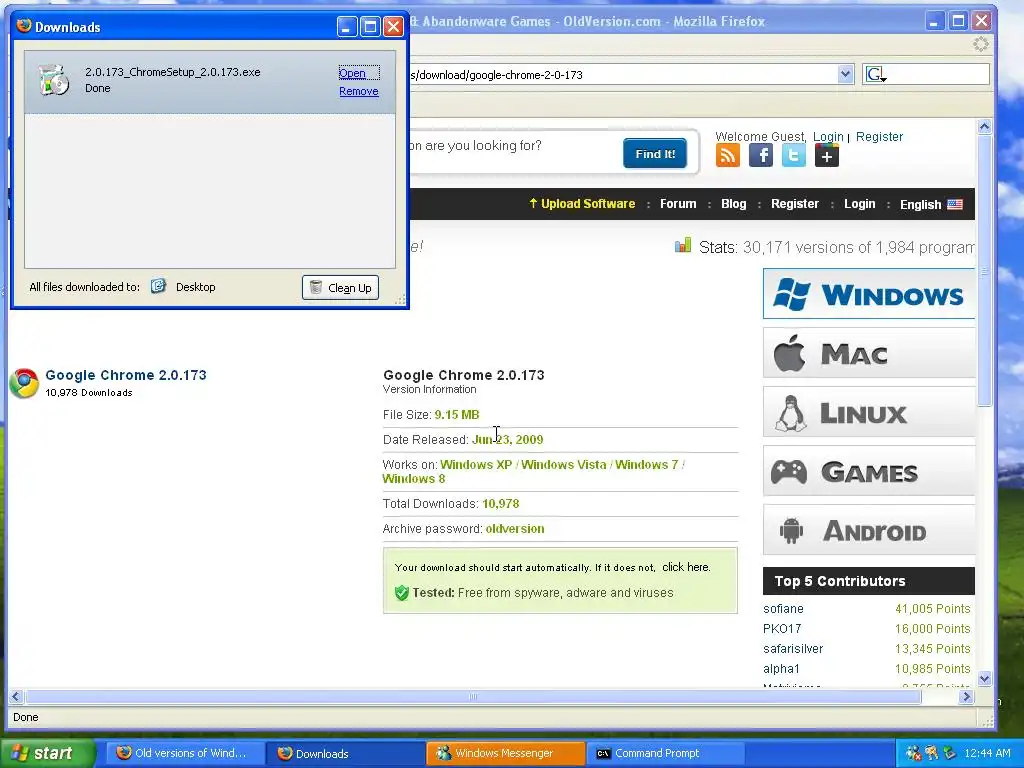
Task: Click the 'oldversion' archive password text
Action: 515,529
